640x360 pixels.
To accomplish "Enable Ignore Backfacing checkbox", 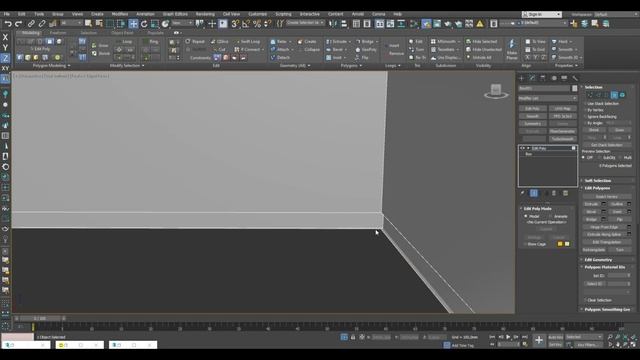I will tap(599, 117).
